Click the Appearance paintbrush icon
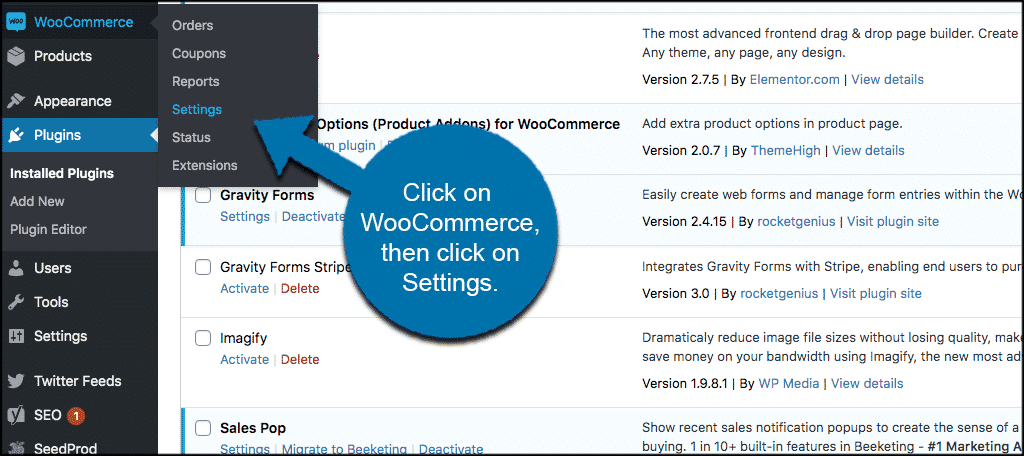 pos(16,101)
